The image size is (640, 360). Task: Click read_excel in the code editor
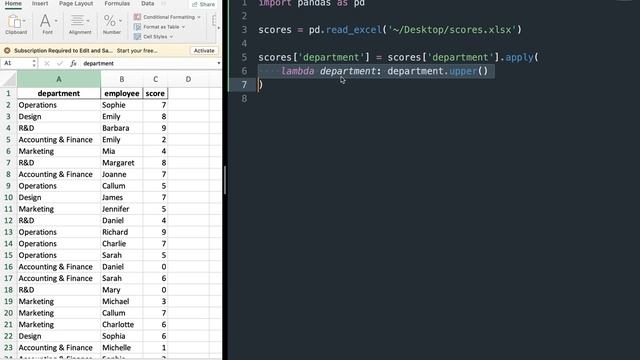click(353, 30)
